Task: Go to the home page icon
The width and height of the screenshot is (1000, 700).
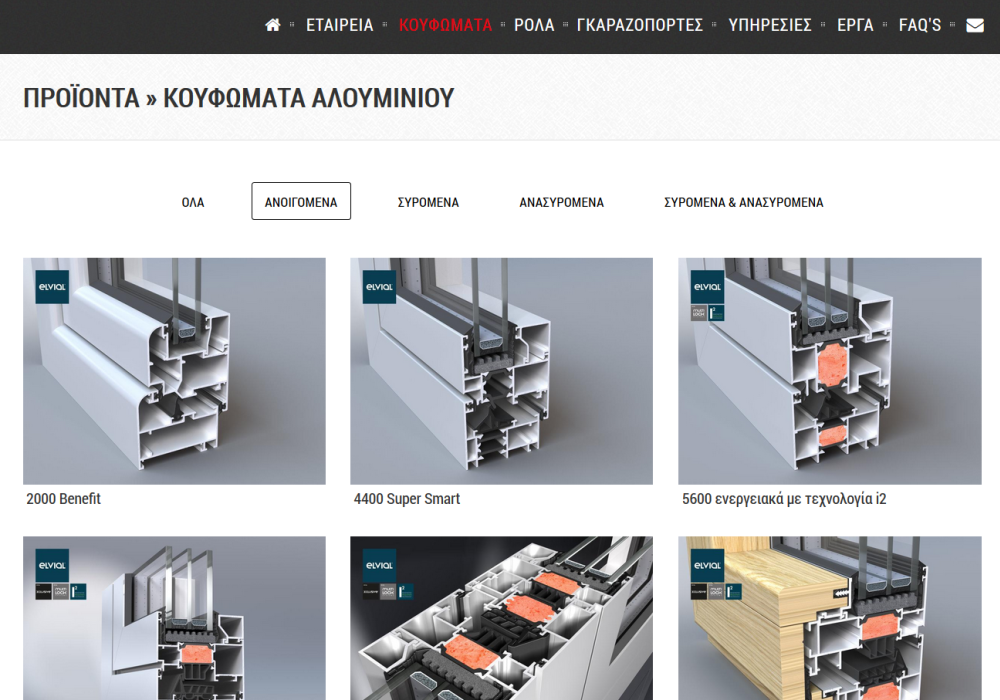Action: [273, 26]
